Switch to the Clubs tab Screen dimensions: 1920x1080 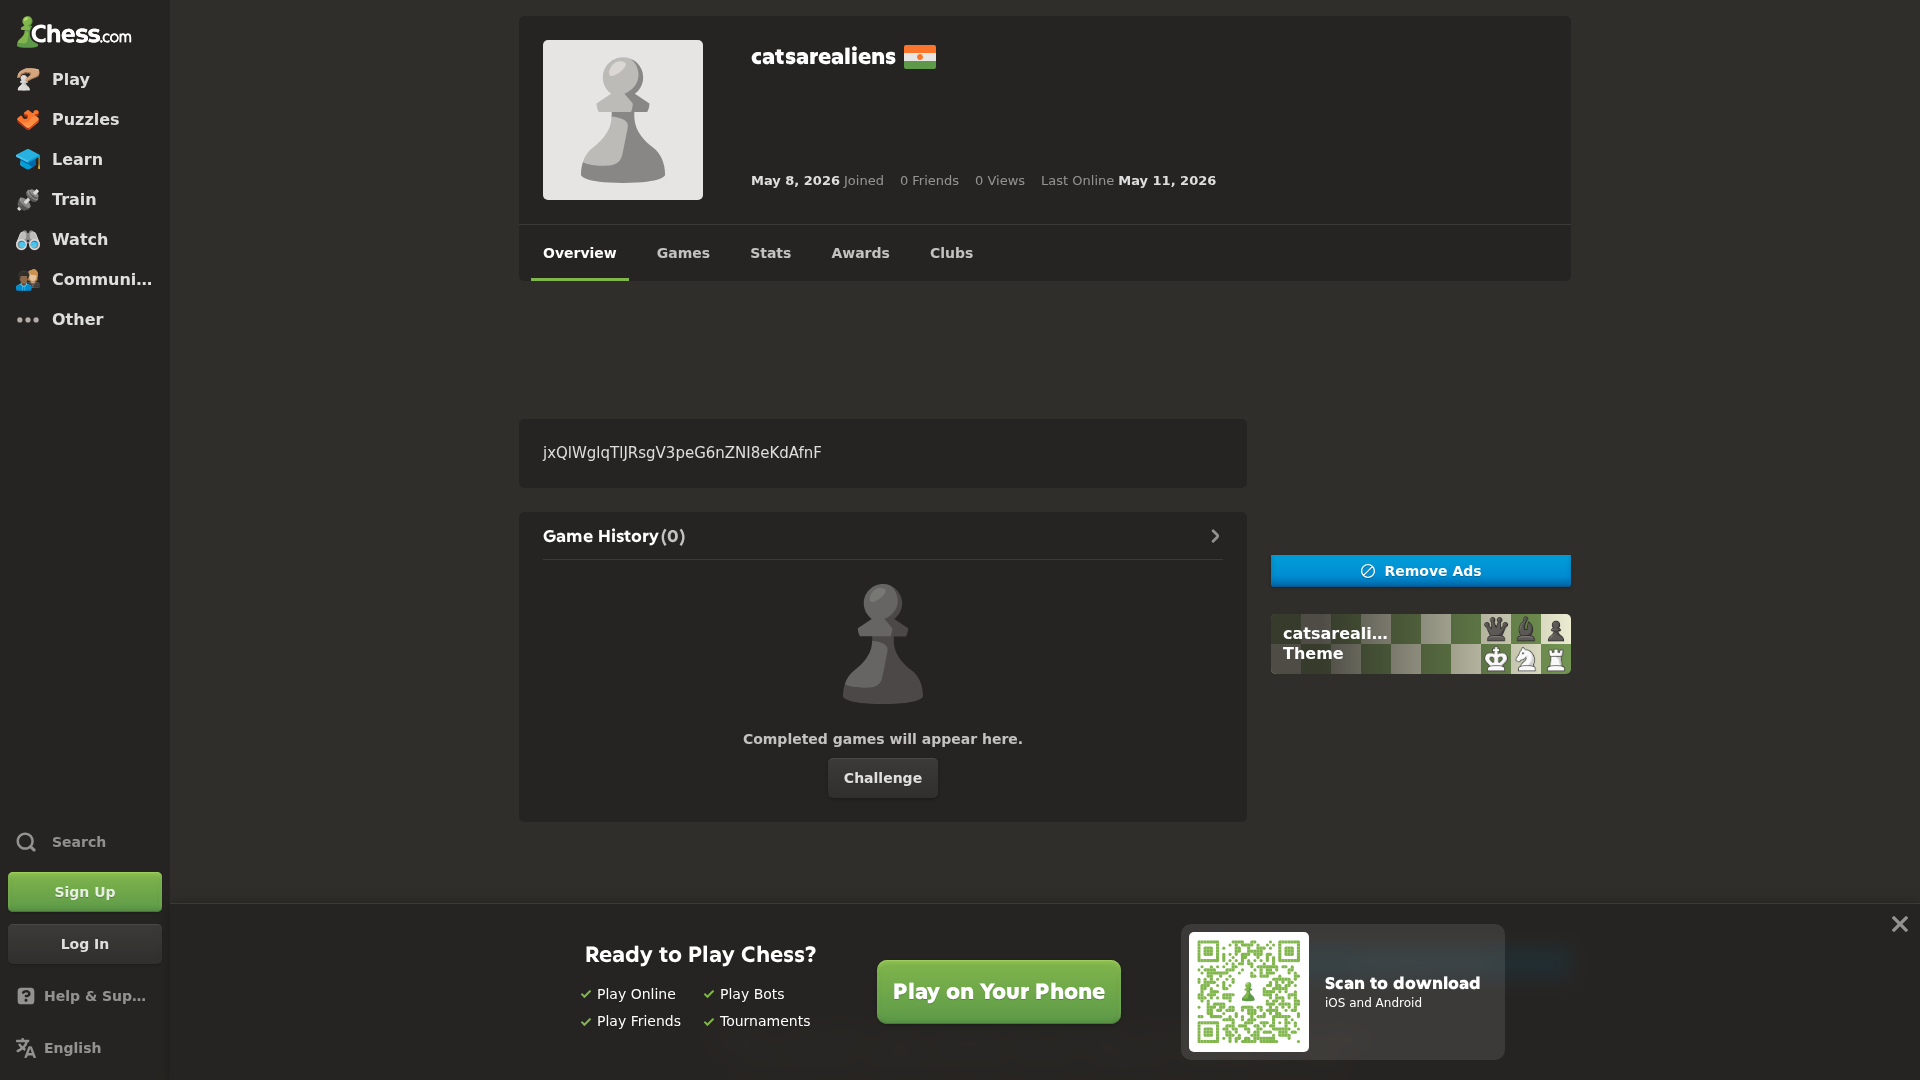(951, 253)
